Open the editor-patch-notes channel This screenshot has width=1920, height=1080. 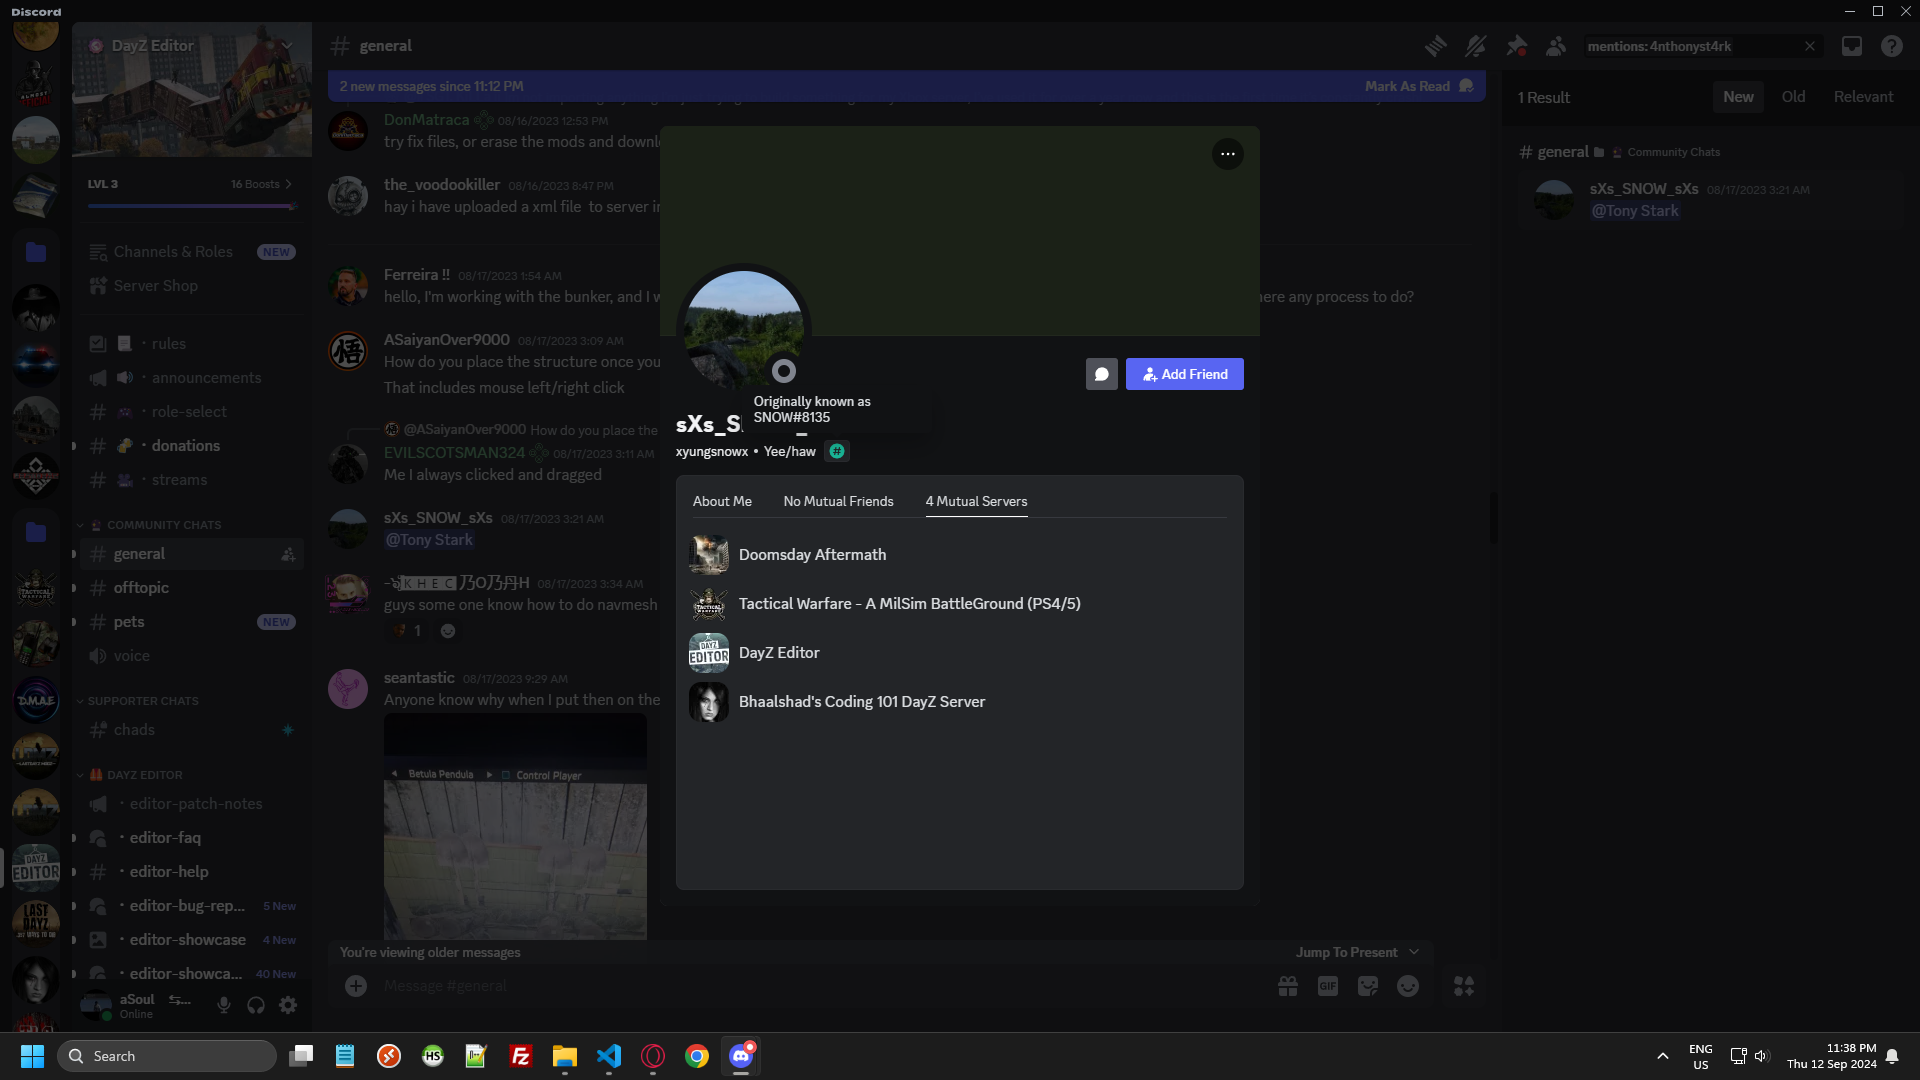point(192,804)
